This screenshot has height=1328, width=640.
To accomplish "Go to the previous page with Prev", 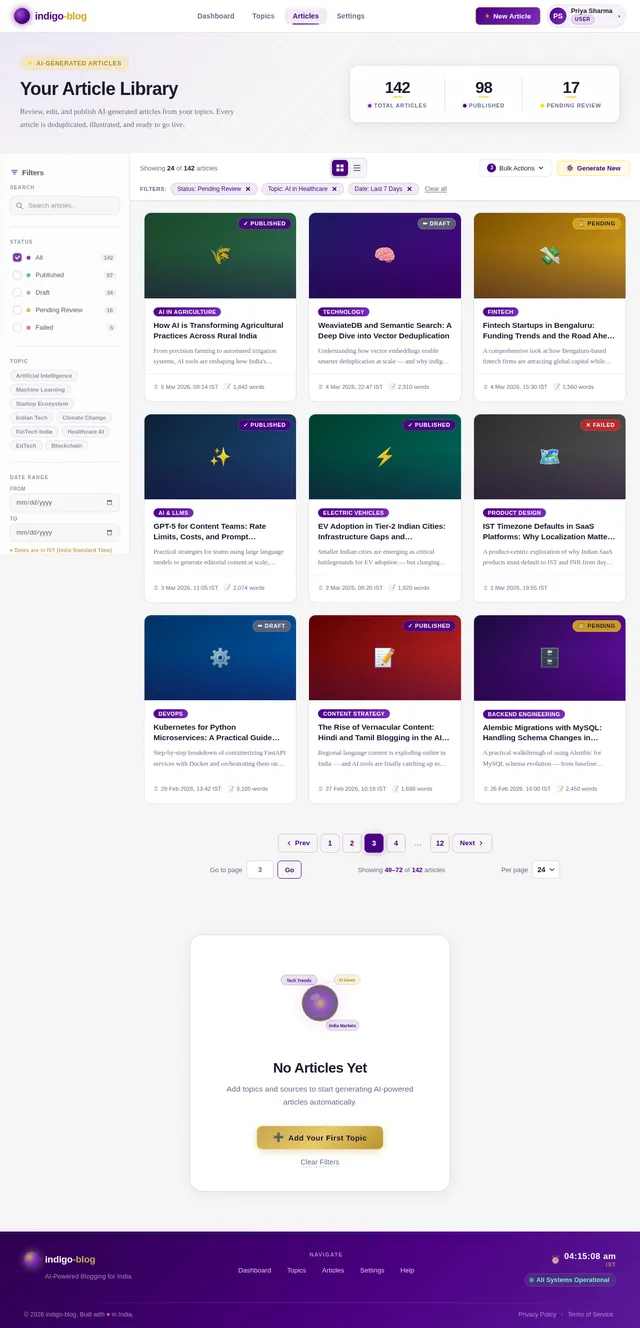I will click(298, 843).
